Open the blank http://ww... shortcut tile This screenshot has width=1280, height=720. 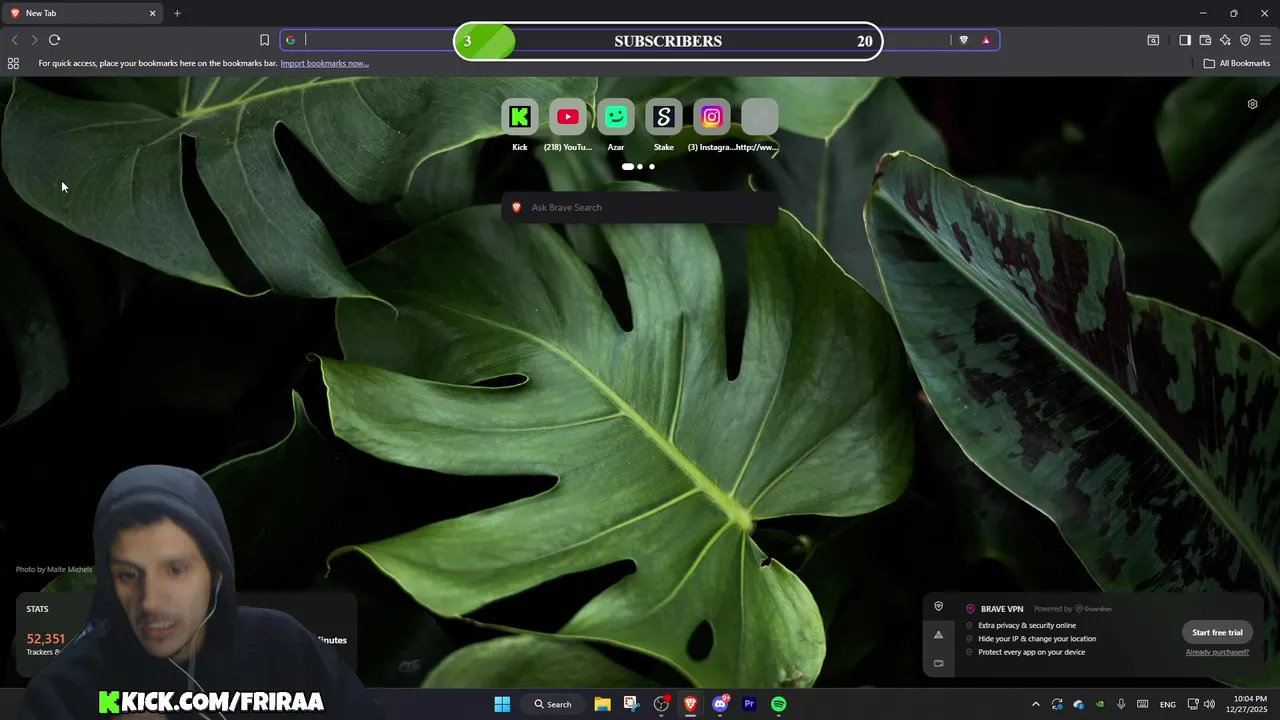760,117
